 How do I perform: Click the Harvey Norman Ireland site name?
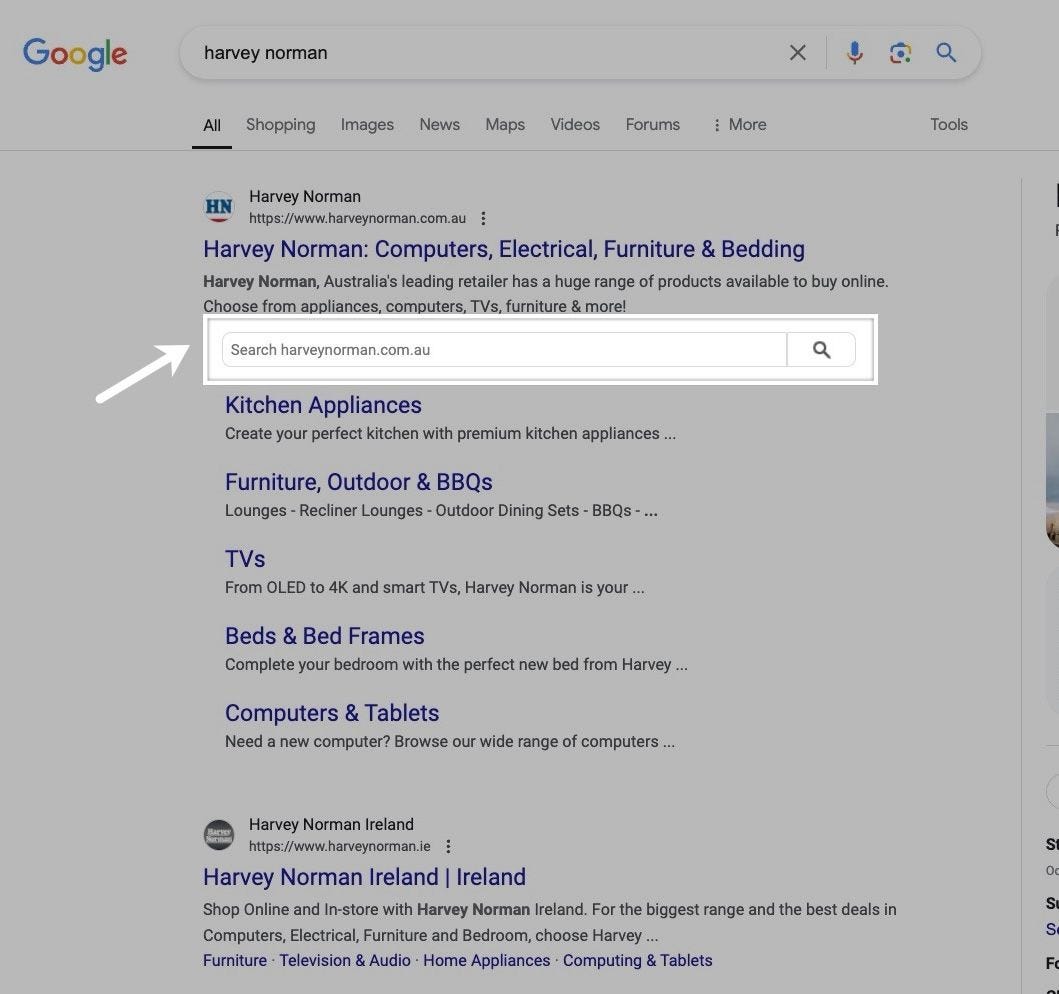[331, 825]
